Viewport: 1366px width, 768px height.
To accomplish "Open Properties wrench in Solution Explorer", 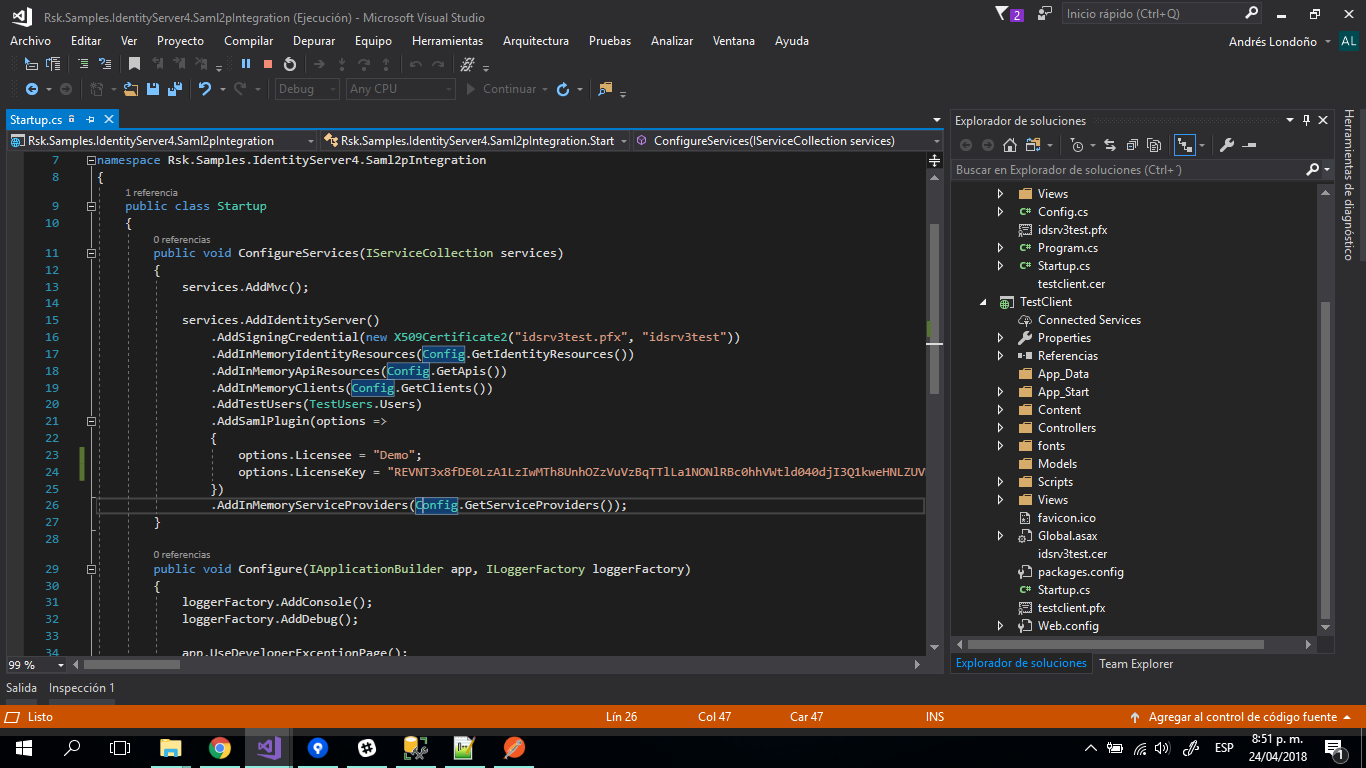I will pyautogui.click(x=1228, y=145).
